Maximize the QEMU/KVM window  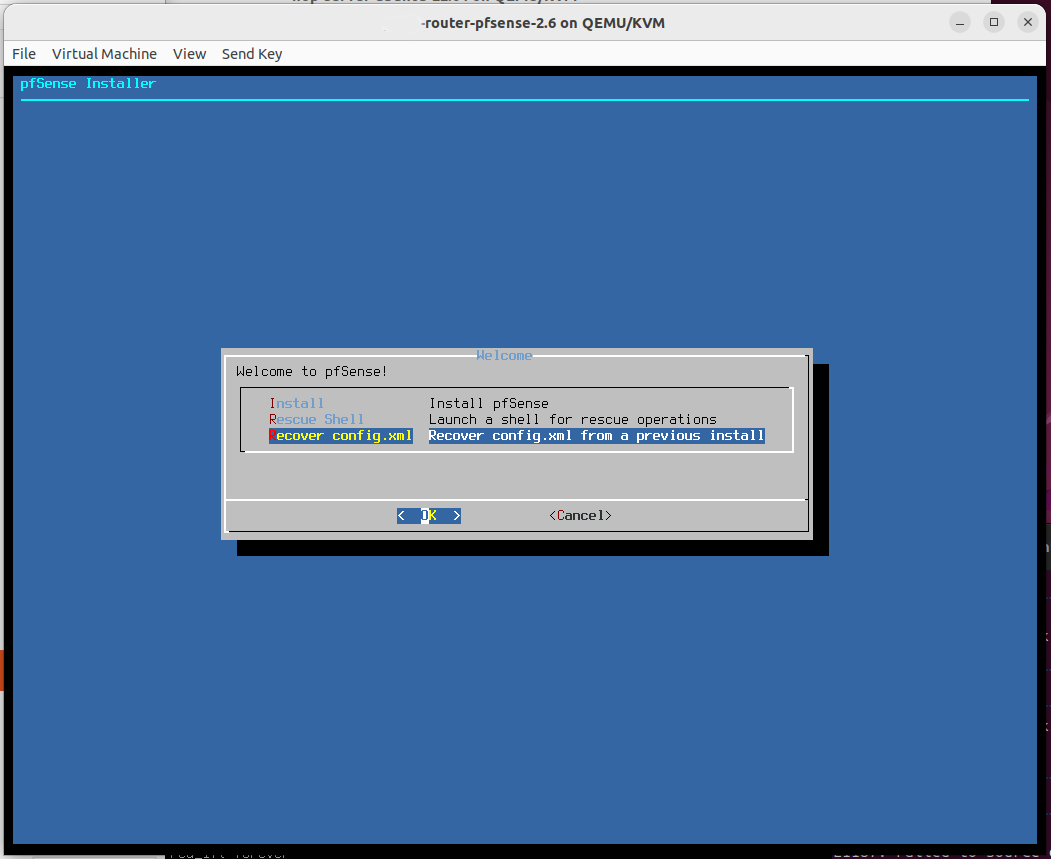point(994,23)
